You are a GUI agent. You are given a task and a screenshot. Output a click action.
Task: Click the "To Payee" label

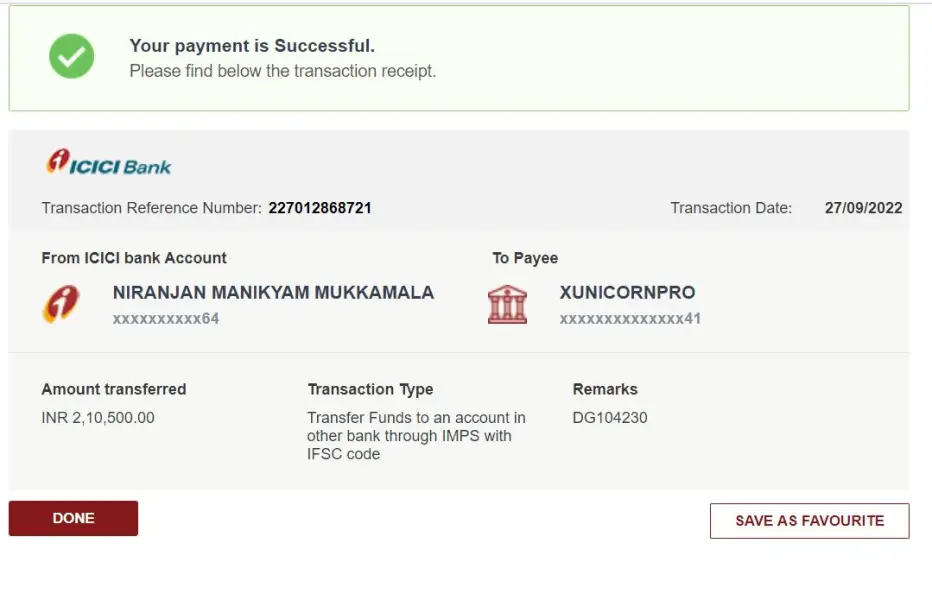coord(525,258)
